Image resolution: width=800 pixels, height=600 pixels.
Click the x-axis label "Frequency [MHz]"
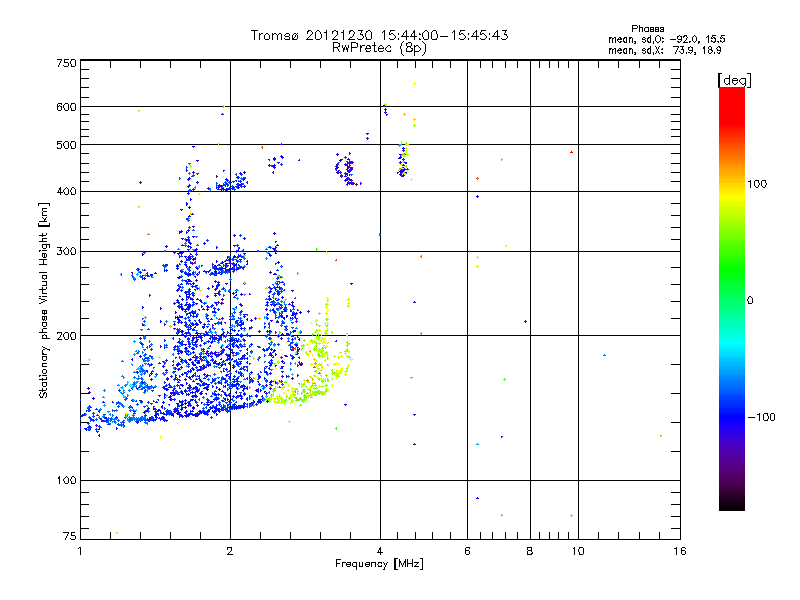tap(379, 564)
